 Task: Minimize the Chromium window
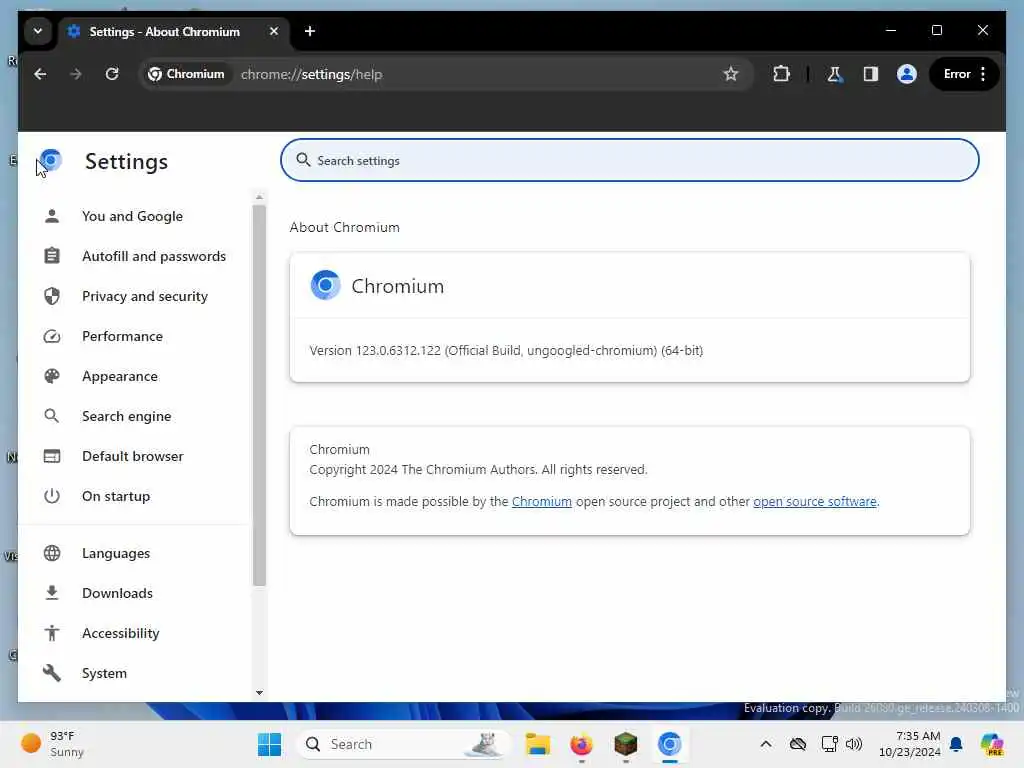click(x=891, y=30)
